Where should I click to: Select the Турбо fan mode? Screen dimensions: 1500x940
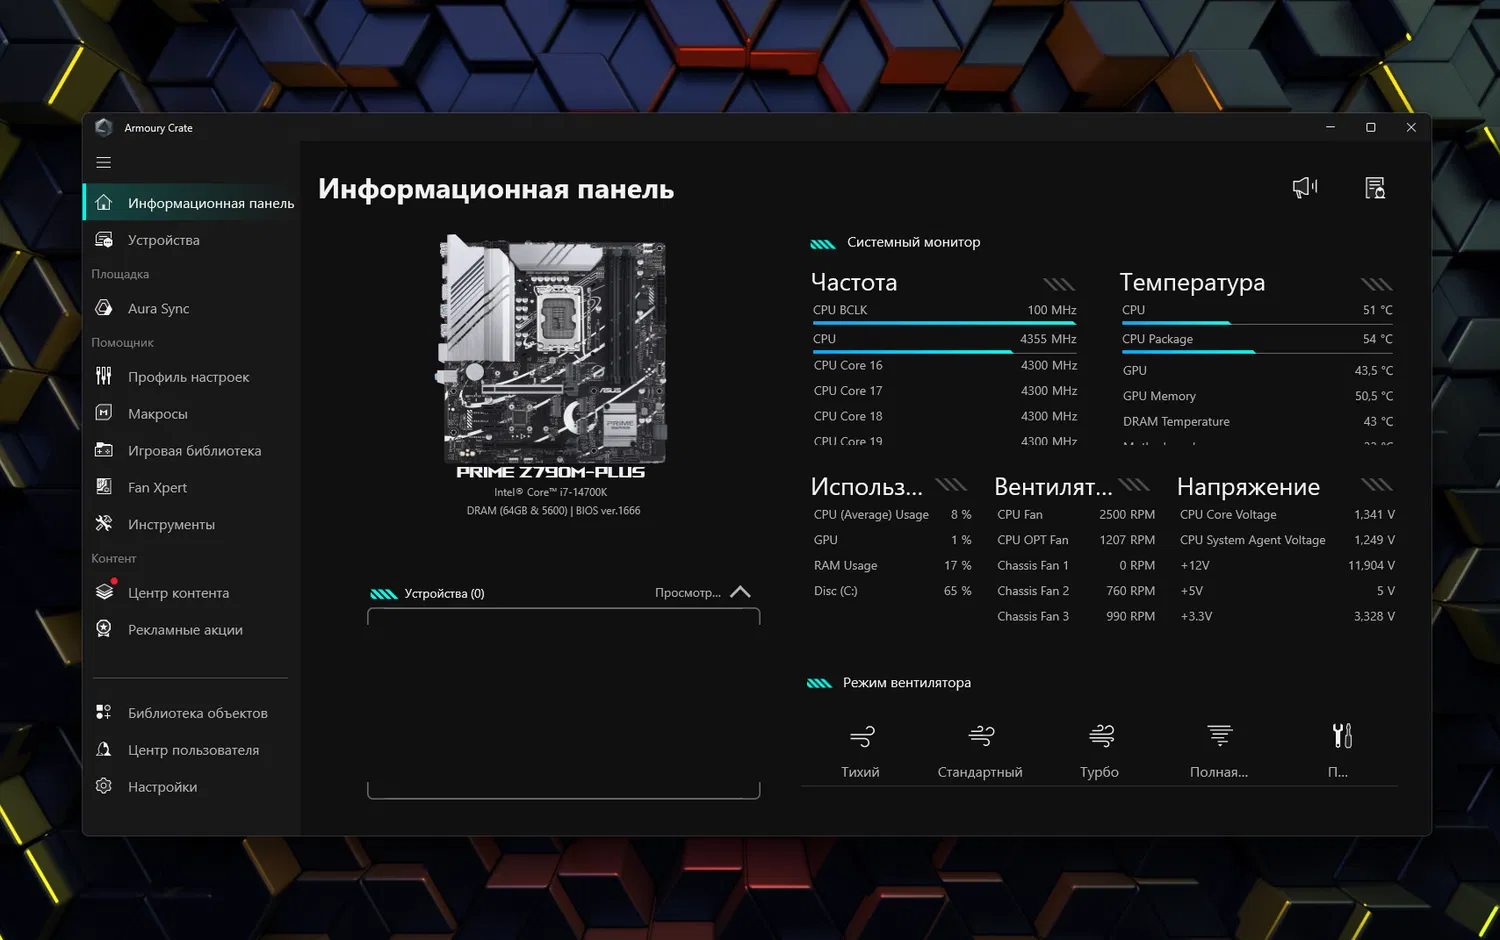(x=1100, y=750)
